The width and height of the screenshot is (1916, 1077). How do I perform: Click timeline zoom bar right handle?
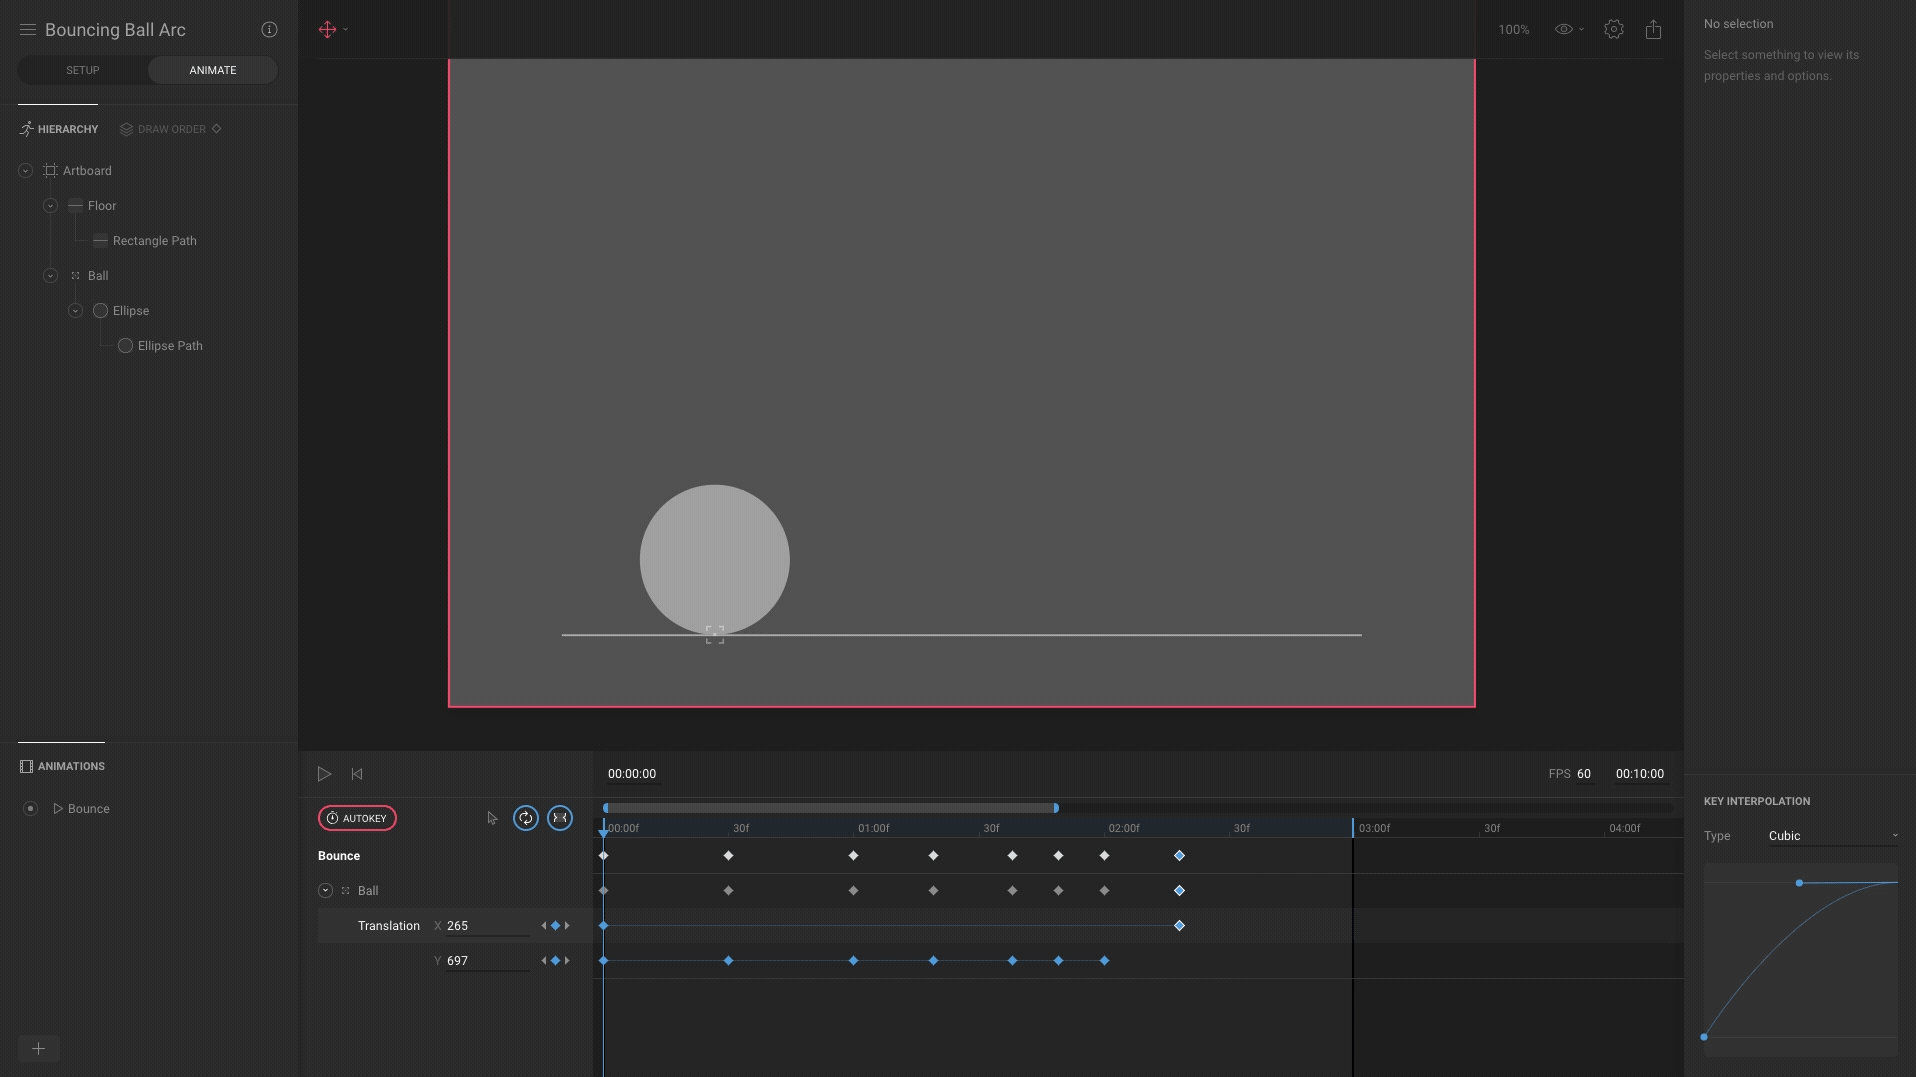[x=1056, y=808]
